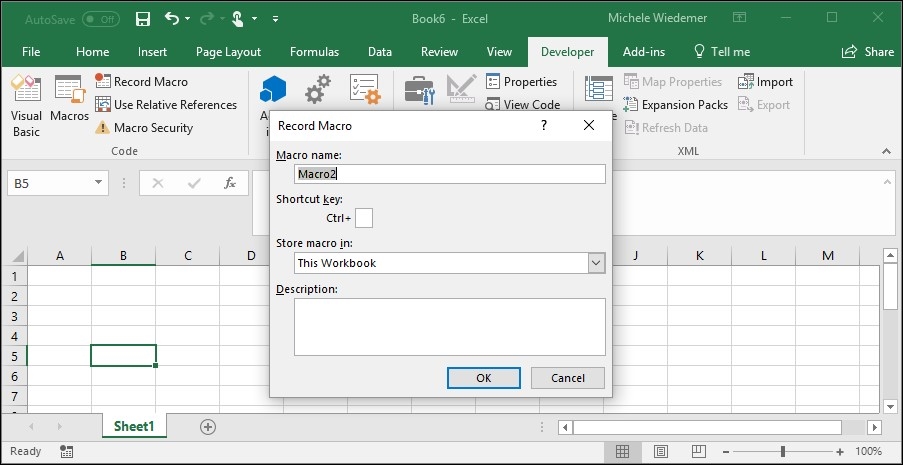Add a new sheet with plus icon
This screenshot has height=465, width=903.
[208, 427]
